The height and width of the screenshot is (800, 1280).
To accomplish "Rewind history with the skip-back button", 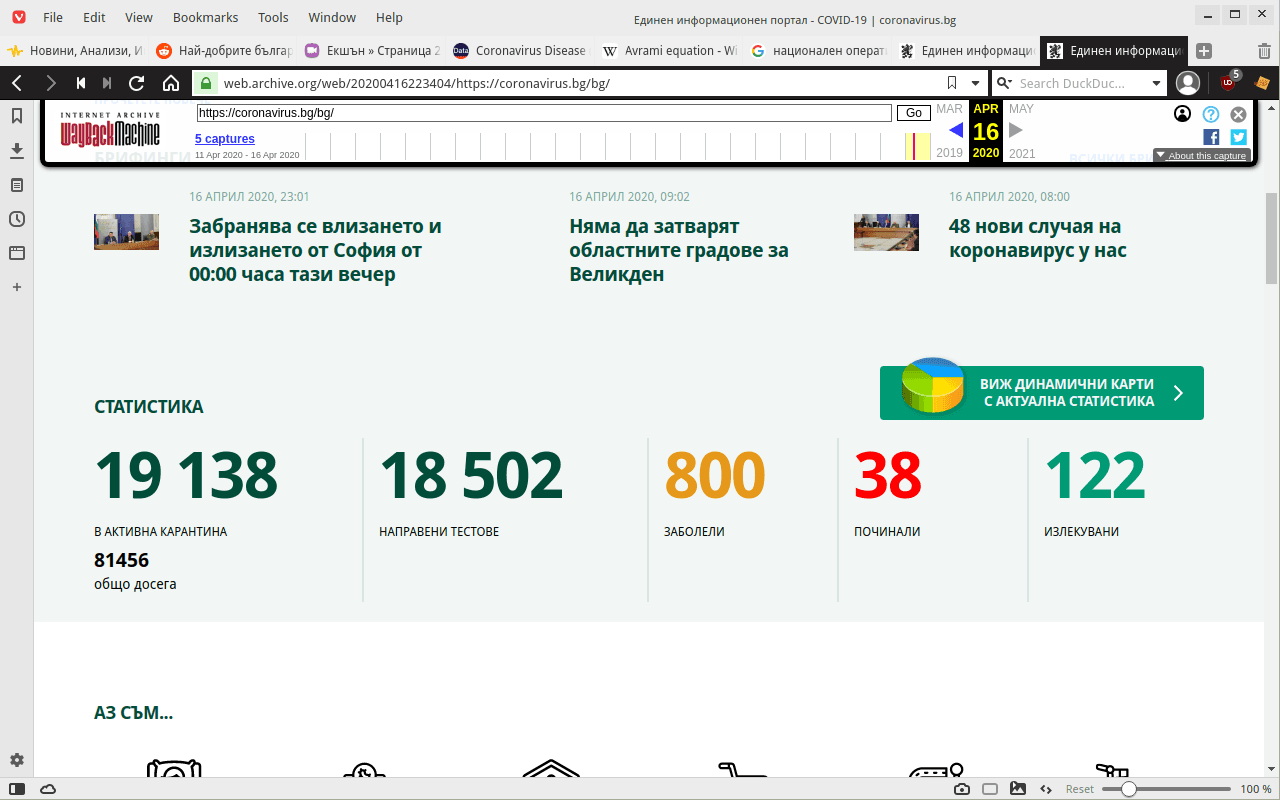I will coord(81,83).
